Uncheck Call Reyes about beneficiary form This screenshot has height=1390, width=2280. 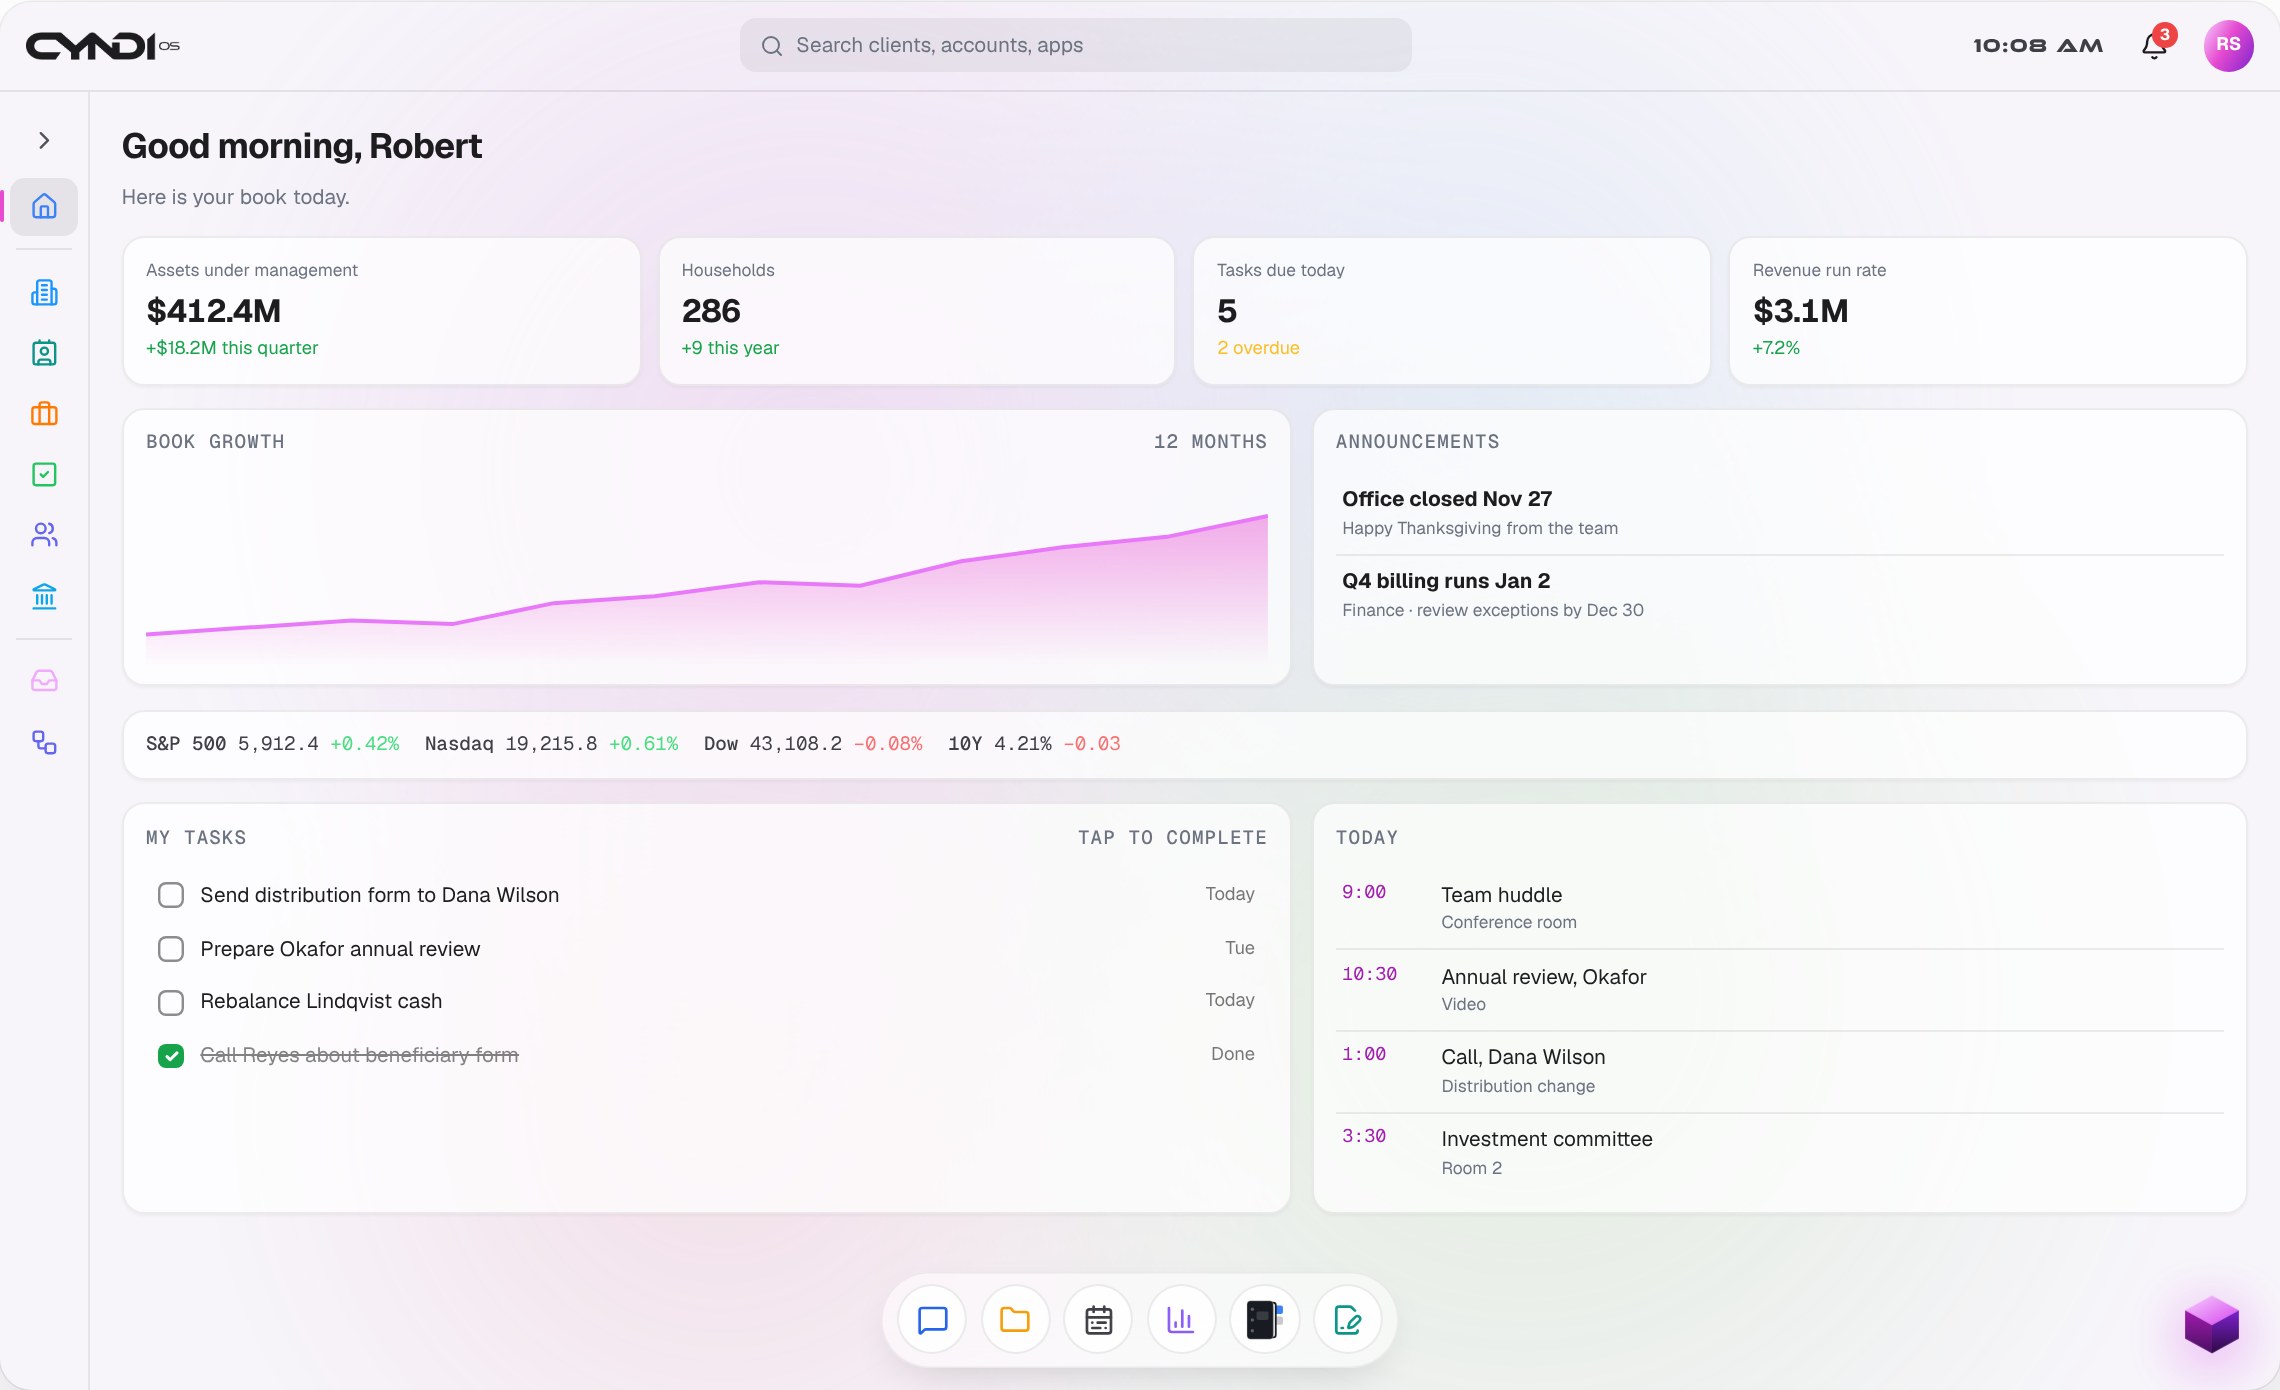[171, 1056]
